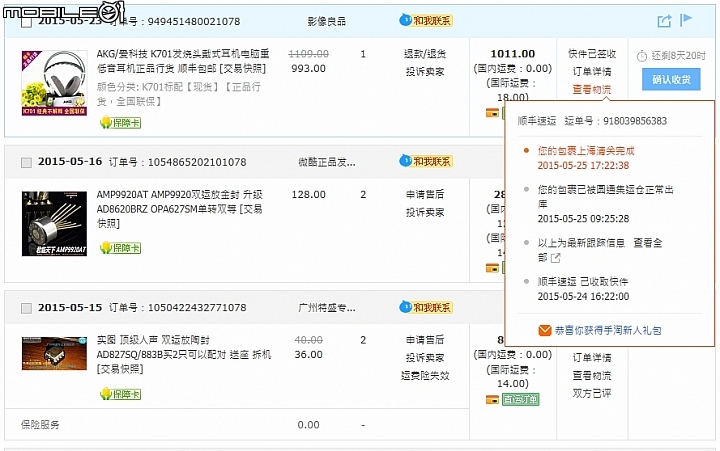The width and height of the screenshot is (720, 451).
Task: Click 投诉卖家 for AD827SQ order
Action: (425, 358)
